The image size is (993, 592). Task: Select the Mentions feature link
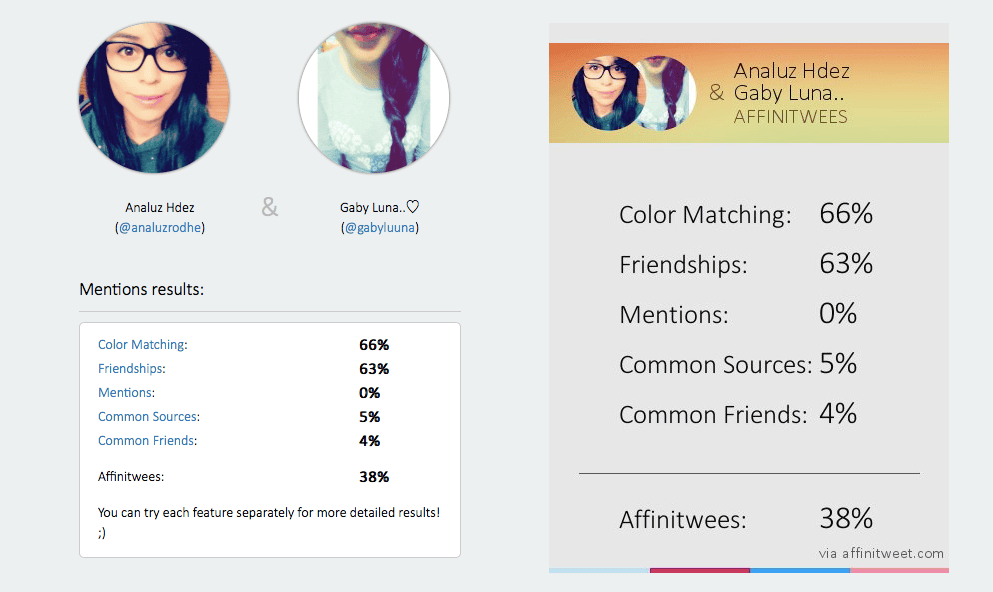125,393
